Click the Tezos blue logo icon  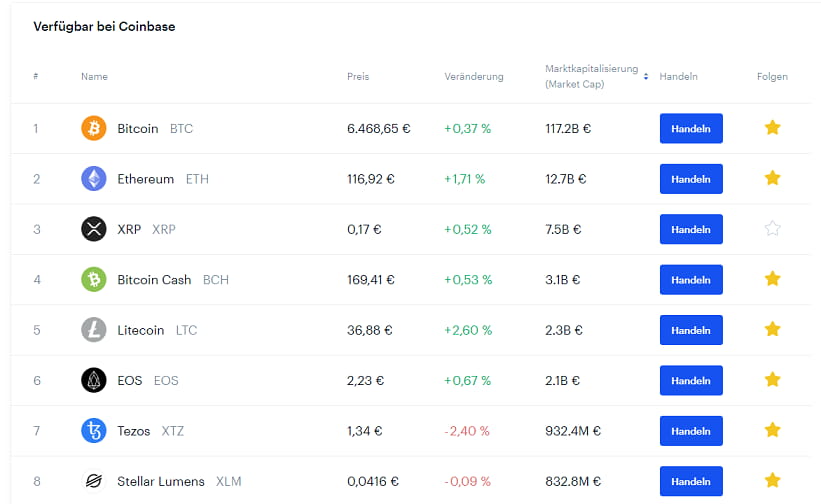pos(94,430)
